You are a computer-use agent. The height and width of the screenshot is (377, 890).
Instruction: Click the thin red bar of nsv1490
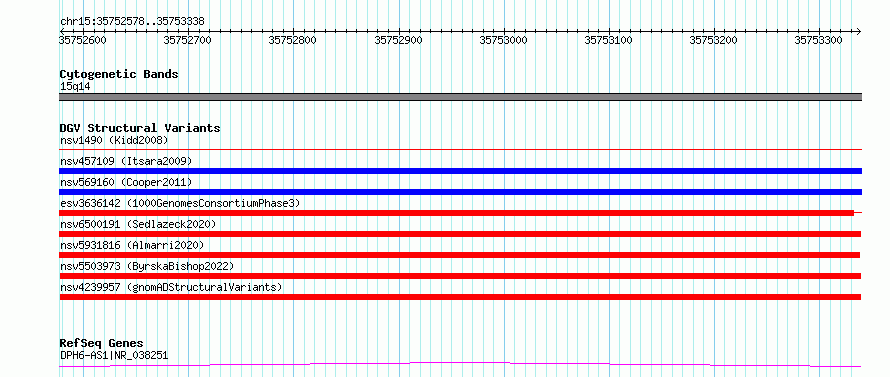(x=460, y=149)
